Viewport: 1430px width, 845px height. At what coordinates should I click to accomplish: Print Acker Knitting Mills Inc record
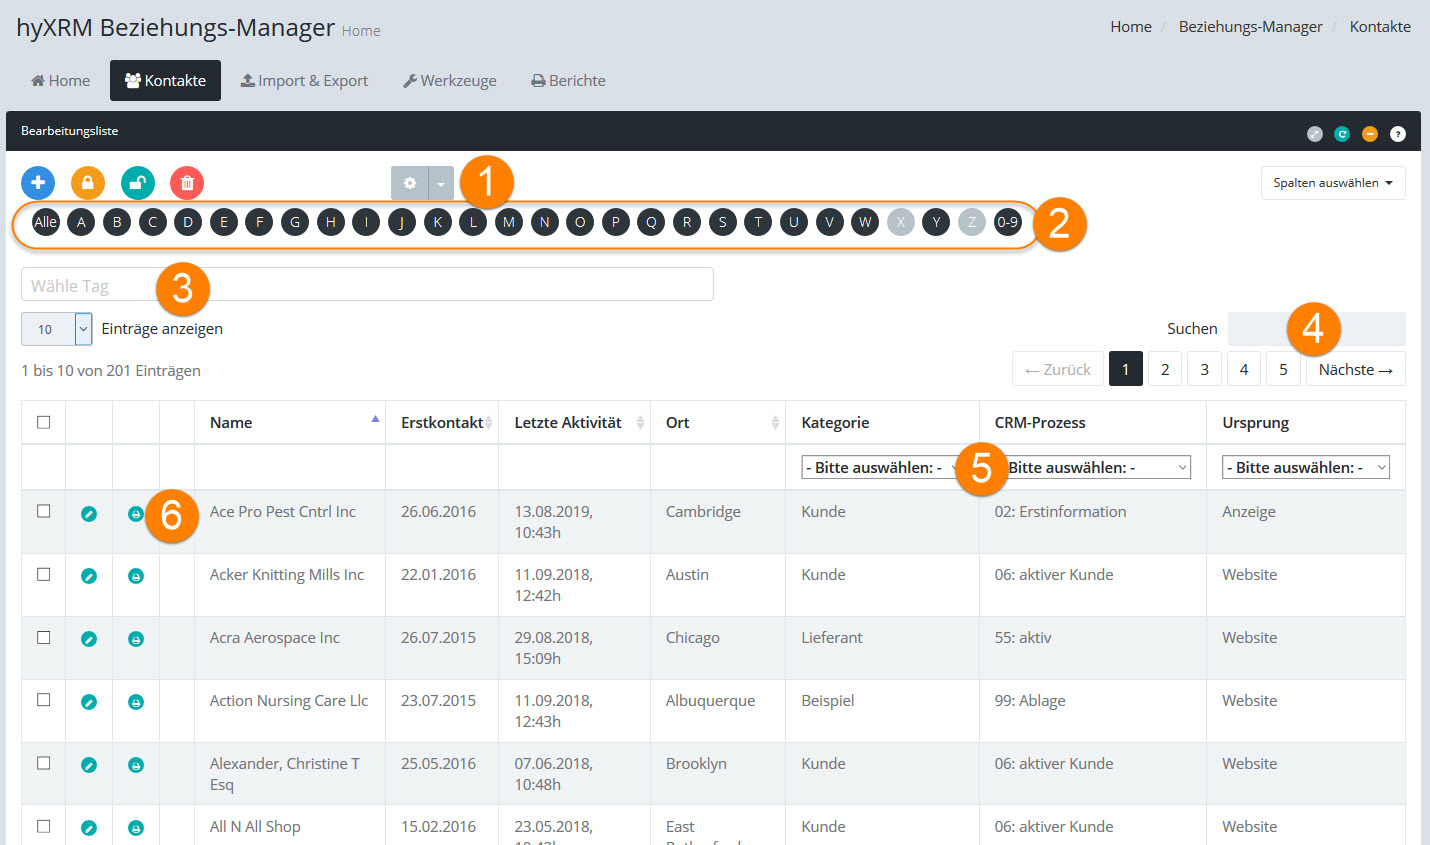pyautogui.click(x=136, y=576)
